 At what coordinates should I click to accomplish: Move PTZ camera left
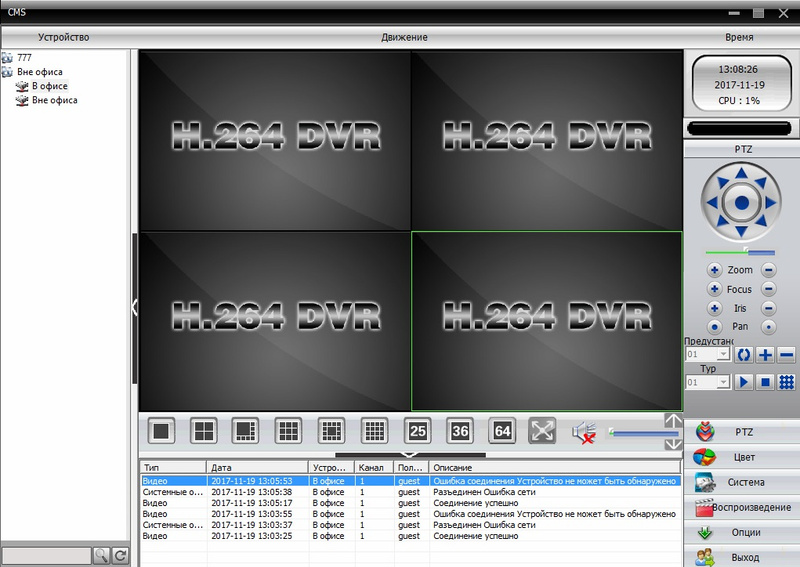(712, 203)
